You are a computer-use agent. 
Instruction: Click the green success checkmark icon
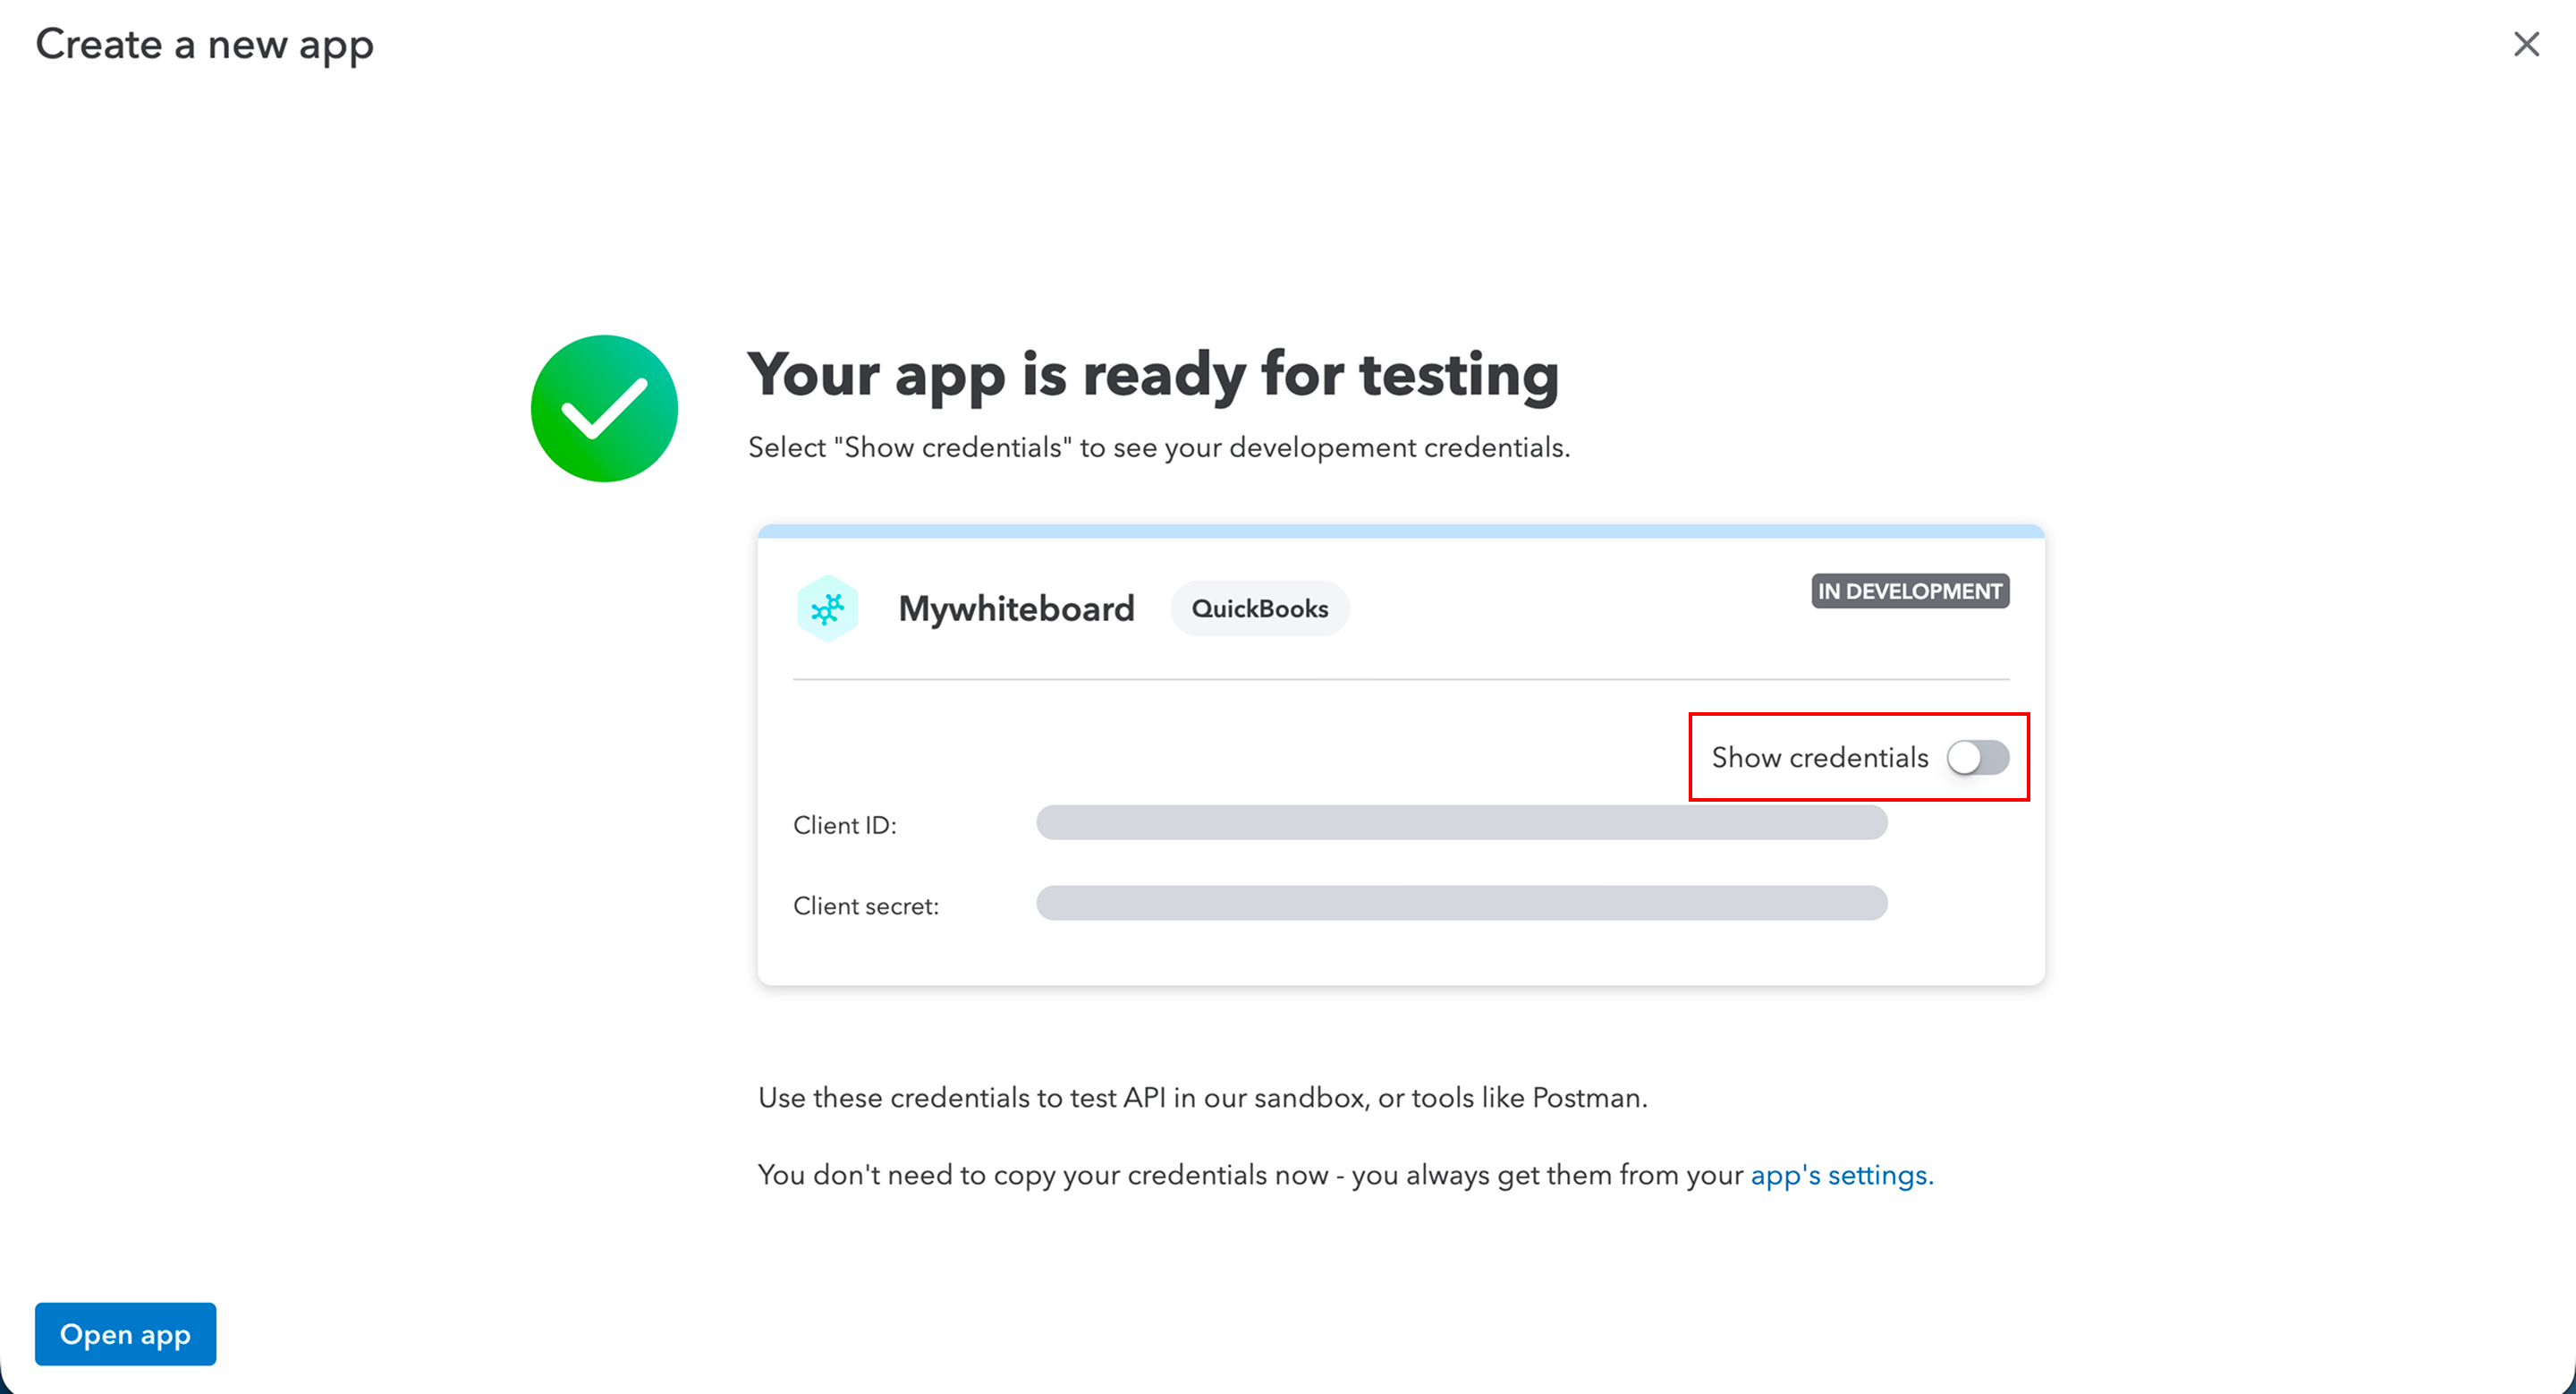[604, 408]
